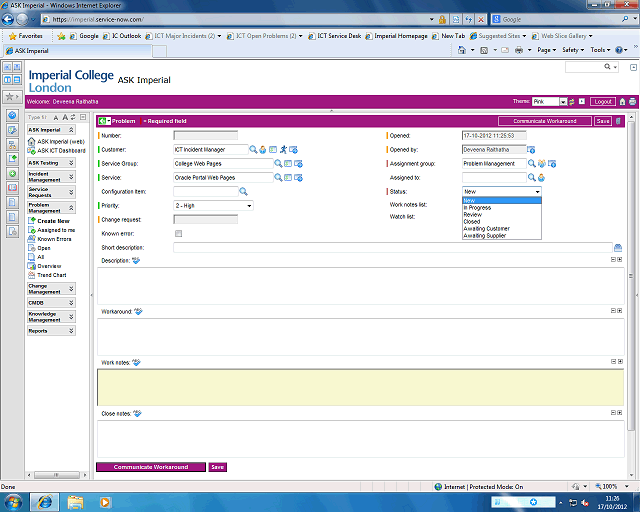The image size is (640, 512).
Task: Click the Logout button
Action: [602, 102]
